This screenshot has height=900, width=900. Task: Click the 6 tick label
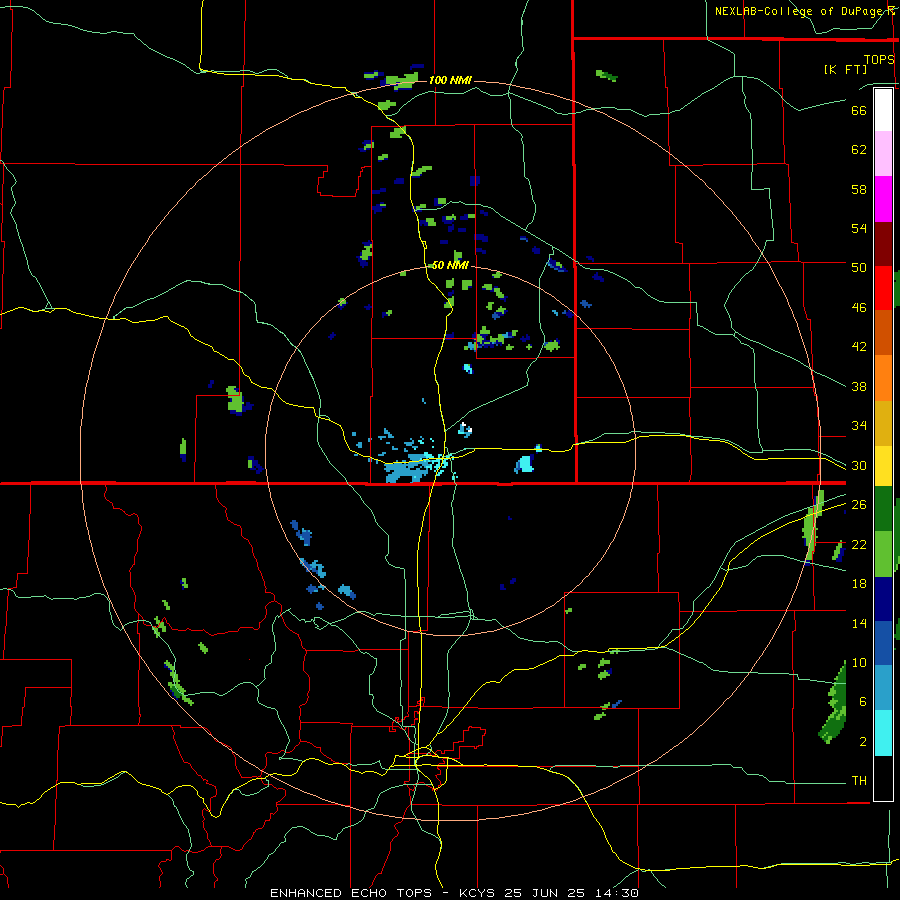coord(863,702)
